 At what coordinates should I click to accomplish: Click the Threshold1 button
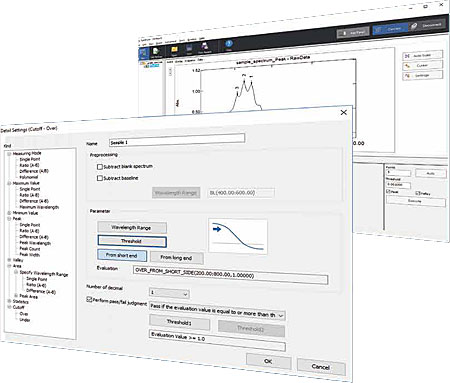179,322
